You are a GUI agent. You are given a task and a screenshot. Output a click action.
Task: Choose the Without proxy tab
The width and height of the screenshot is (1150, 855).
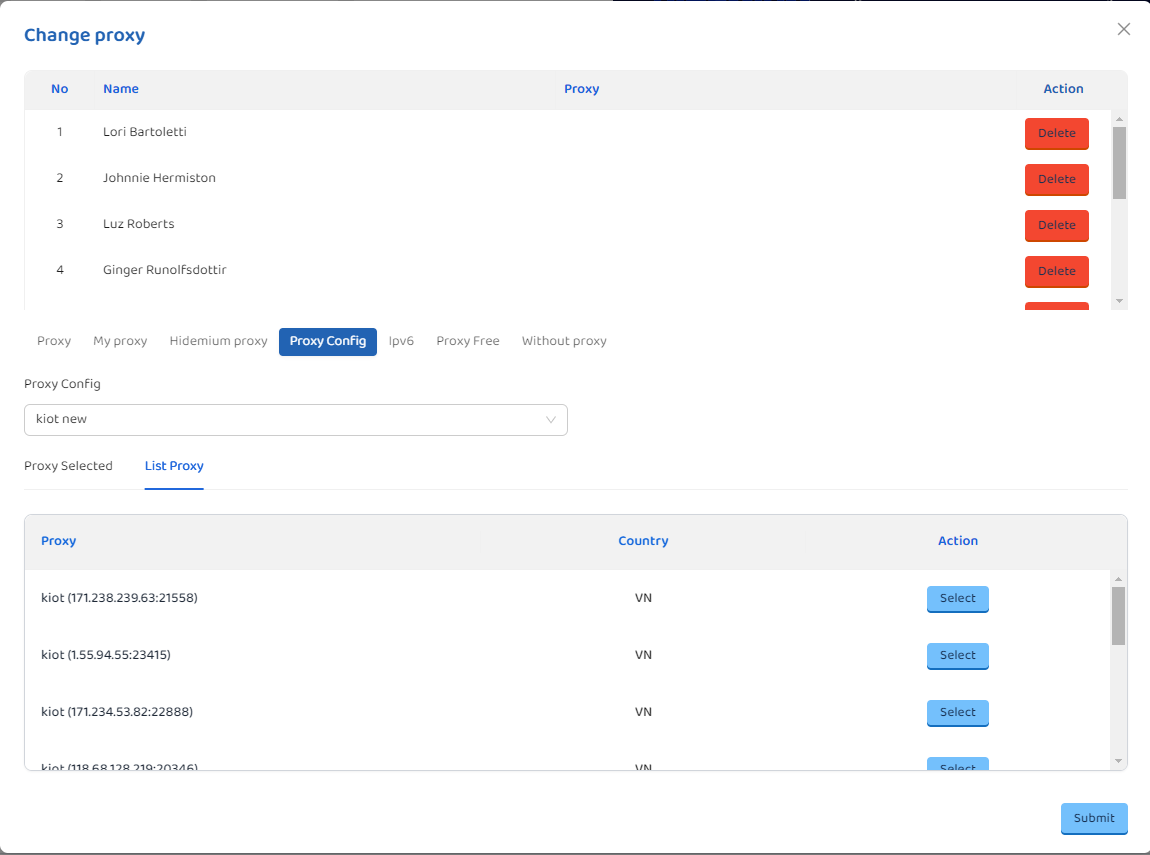coord(564,341)
